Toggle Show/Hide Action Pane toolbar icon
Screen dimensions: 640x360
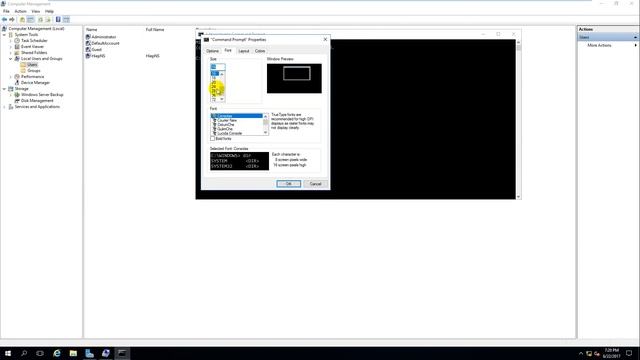(66, 20)
